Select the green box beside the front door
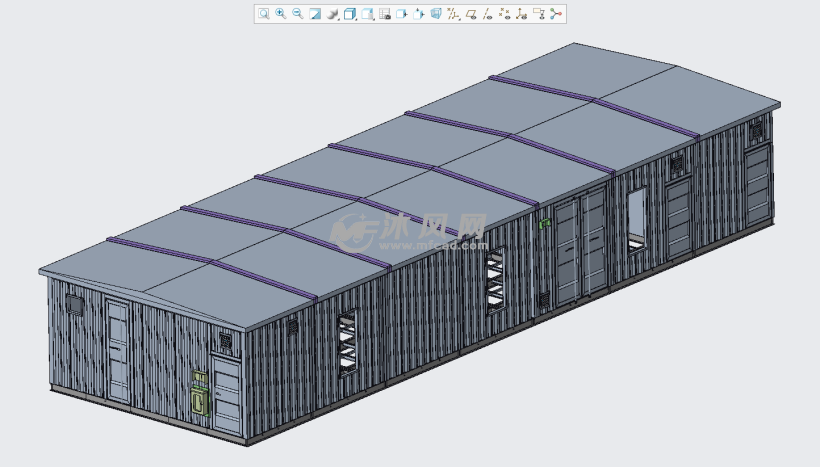The height and width of the screenshot is (467, 820). point(201,396)
